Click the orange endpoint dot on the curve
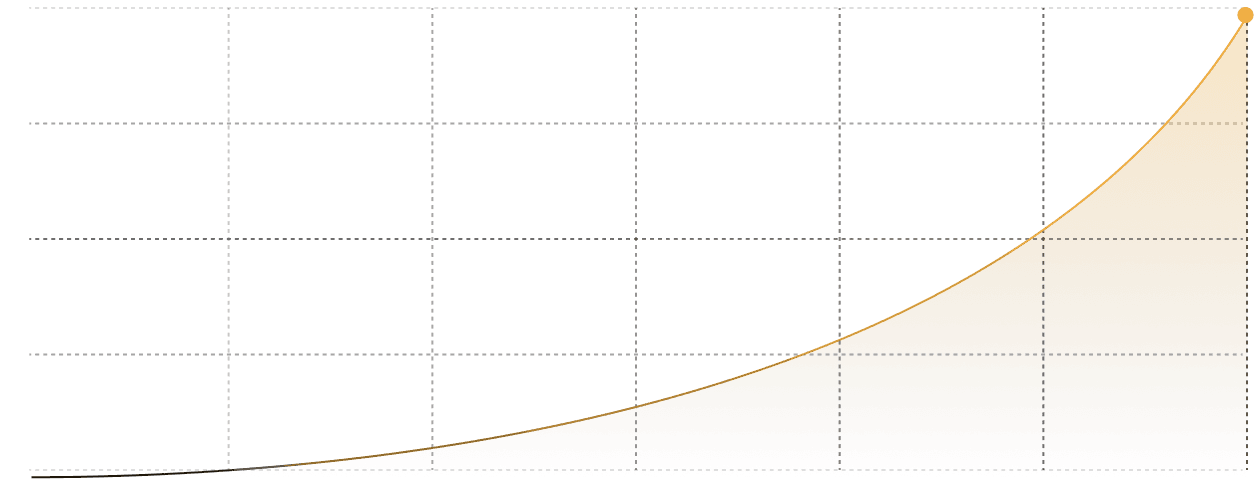The height and width of the screenshot is (479, 1254). [x=1244, y=15]
